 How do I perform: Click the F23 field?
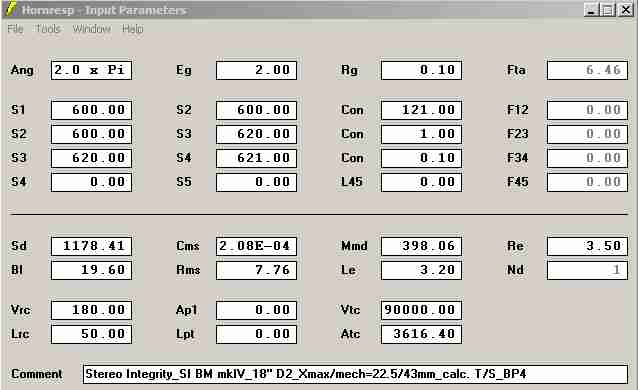click(587, 134)
